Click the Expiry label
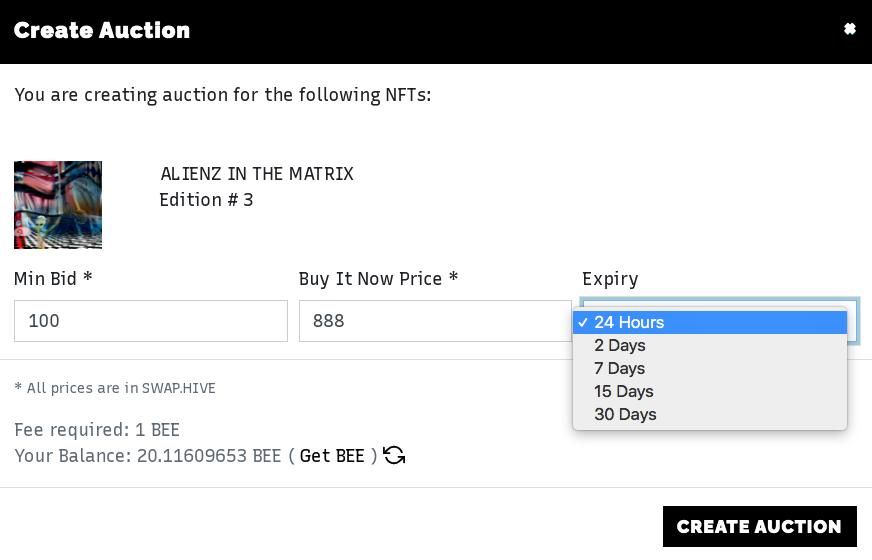The height and width of the screenshot is (560, 872). click(610, 279)
